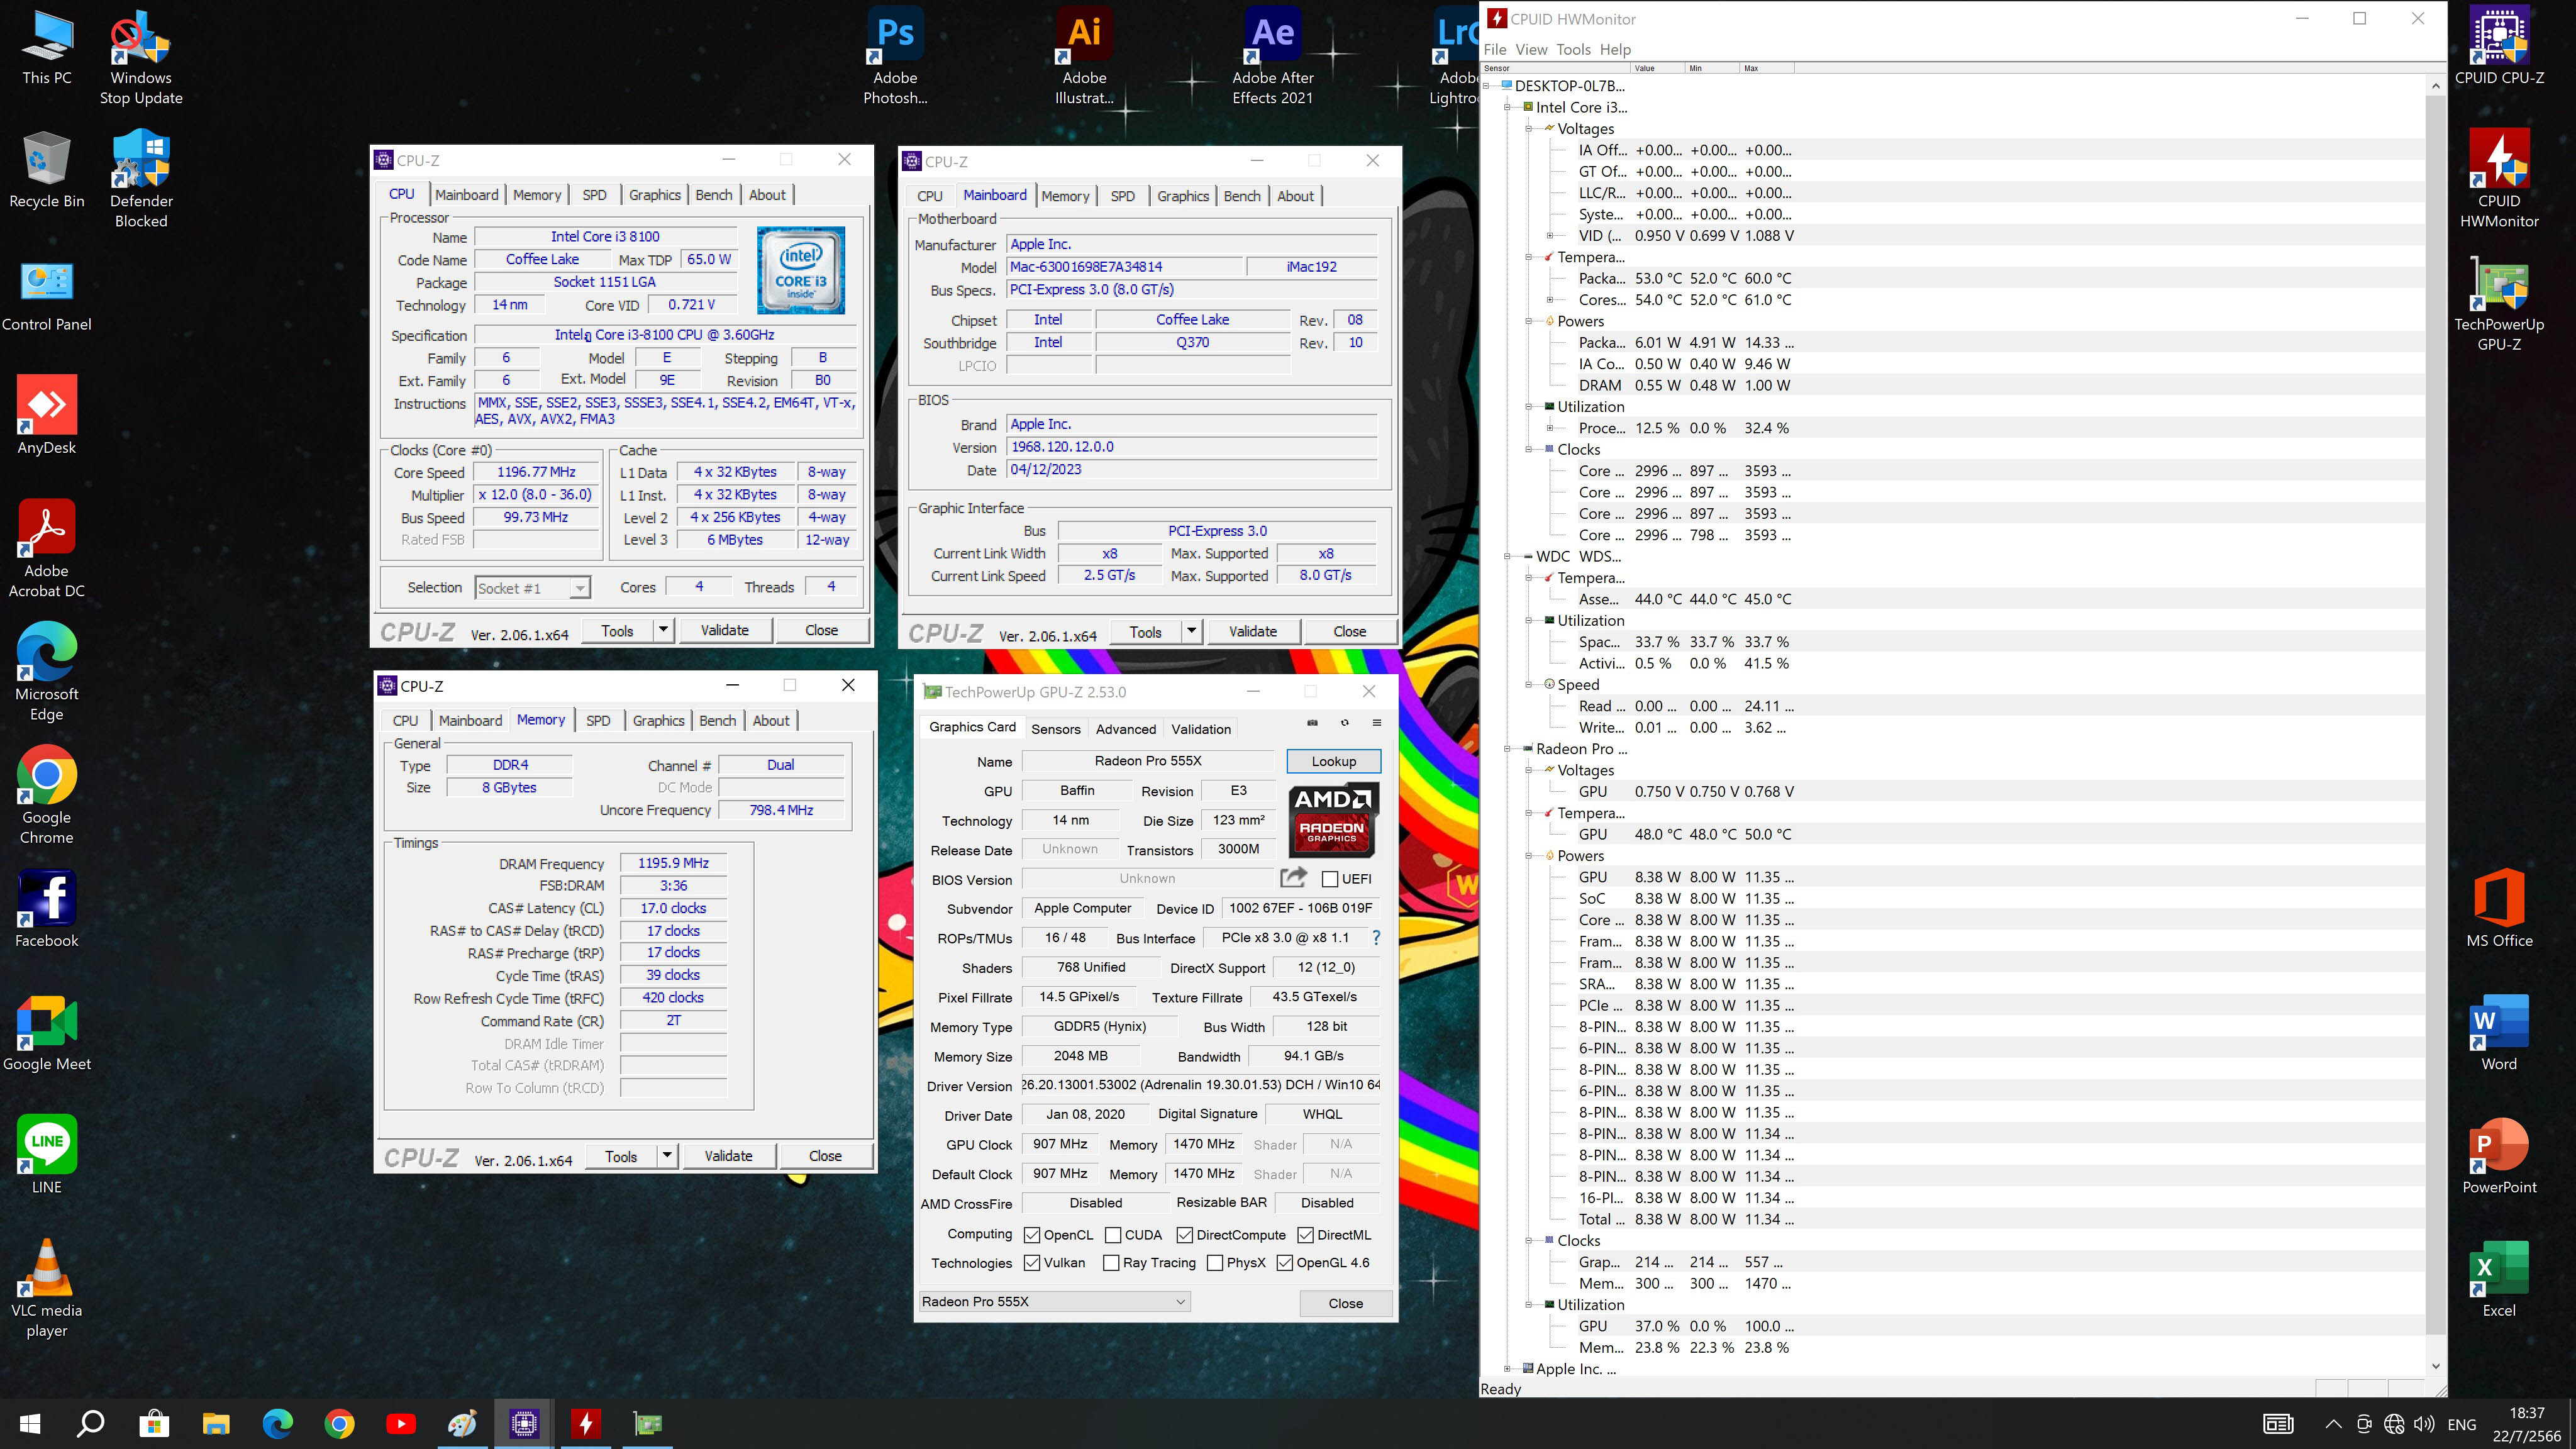
Task: Toggle the PhysX checkbox
Action: (x=1215, y=1263)
